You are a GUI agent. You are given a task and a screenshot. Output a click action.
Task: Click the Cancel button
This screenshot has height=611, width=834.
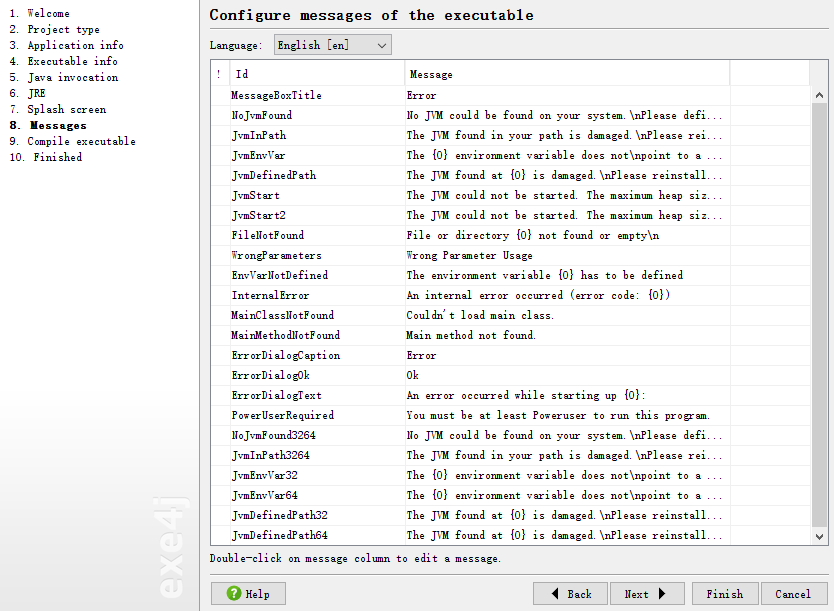[x=794, y=593]
